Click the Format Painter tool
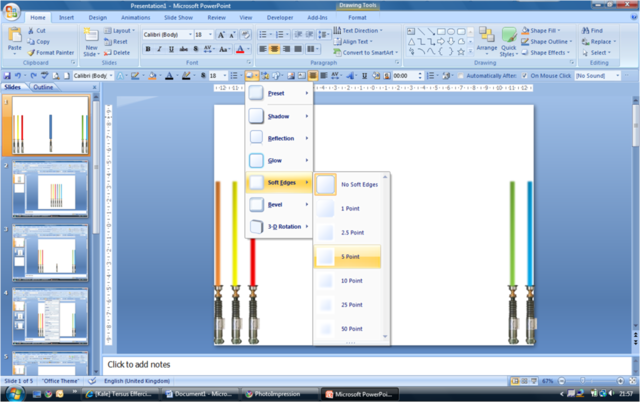Viewport: 640px width, 402px height. (54, 53)
